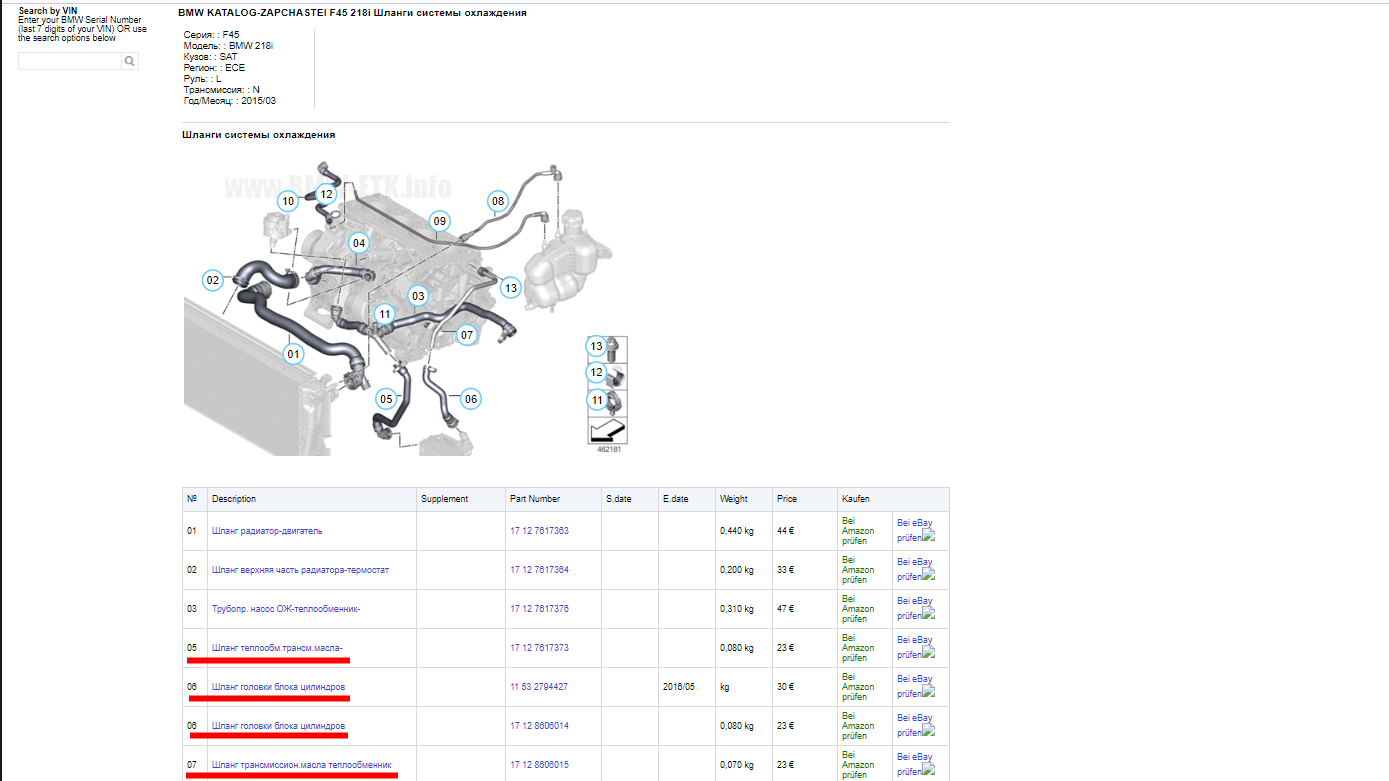Click legend thumbnail of clamp 11
Image resolution: width=1389 pixels, height=781 pixels.
click(x=607, y=403)
